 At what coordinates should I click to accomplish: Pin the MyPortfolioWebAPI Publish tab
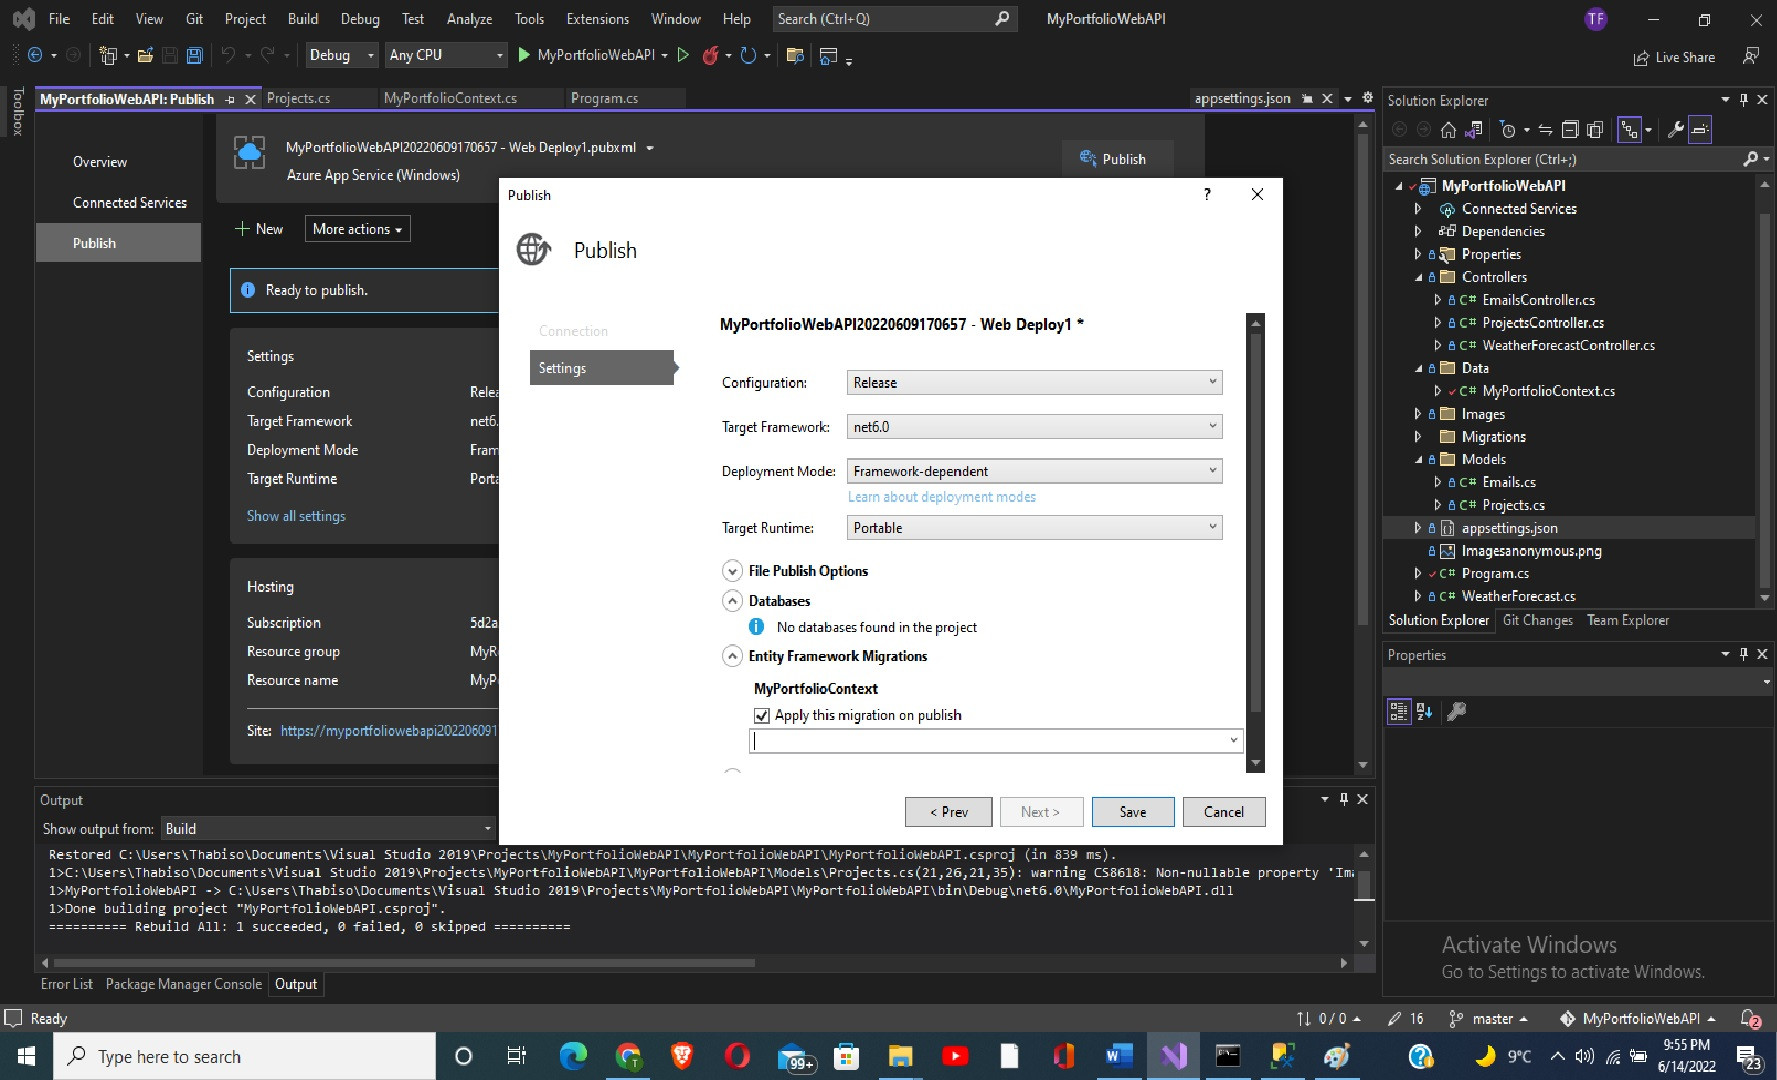[230, 99]
